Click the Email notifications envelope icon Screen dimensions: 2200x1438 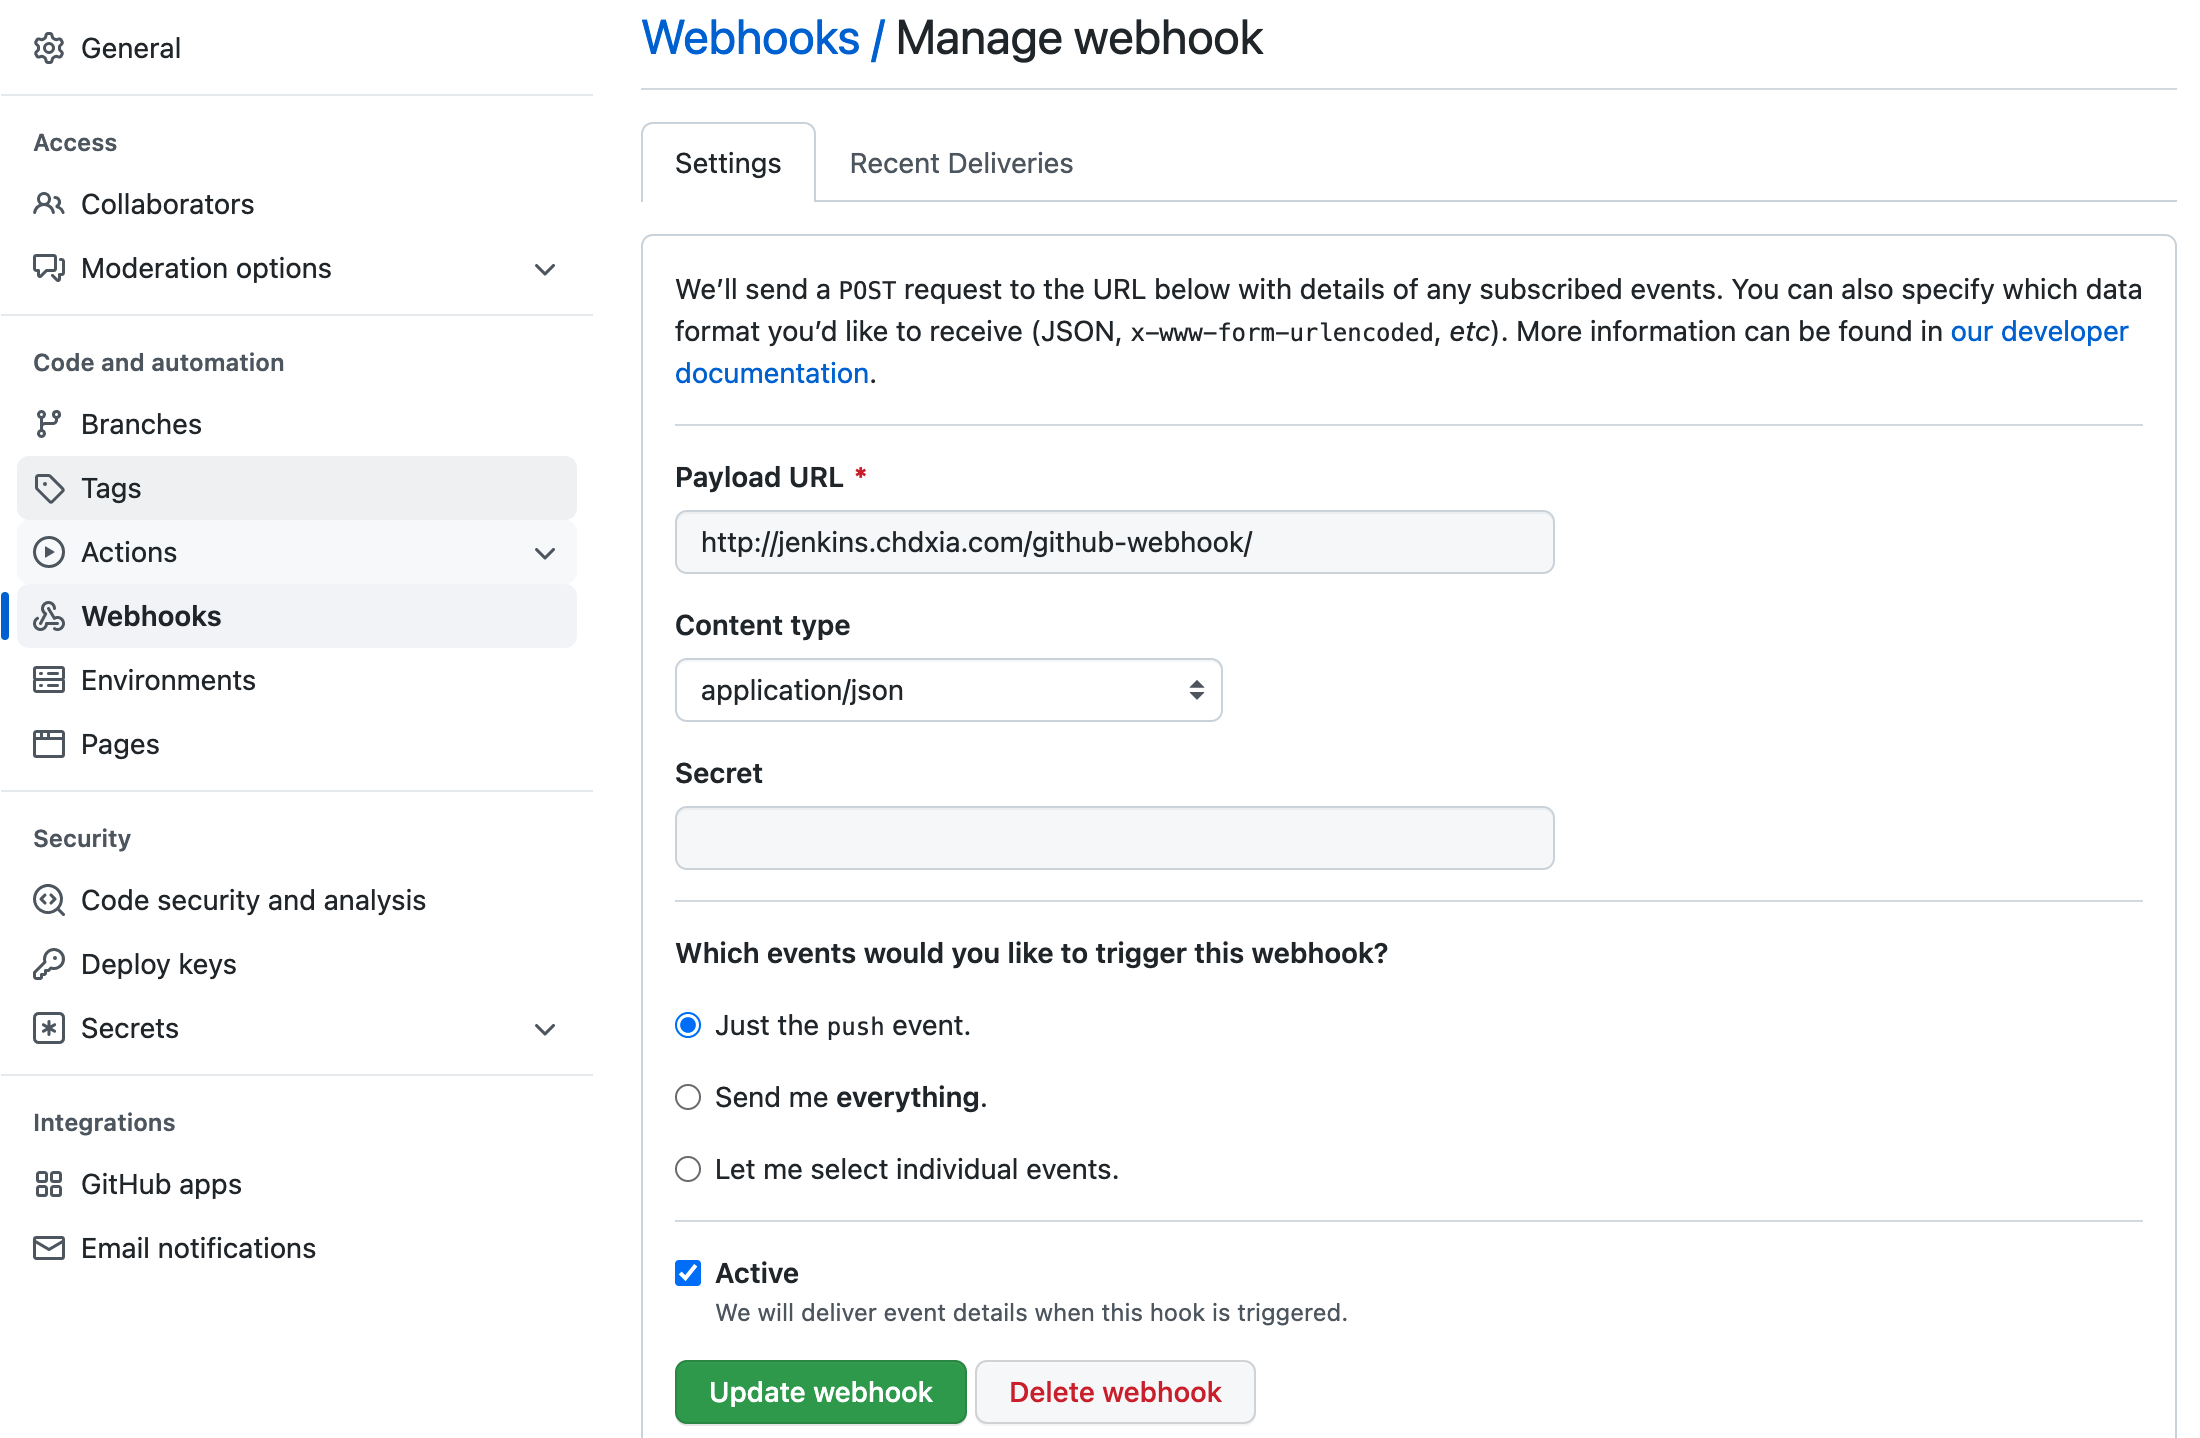click(x=48, y=1248)
